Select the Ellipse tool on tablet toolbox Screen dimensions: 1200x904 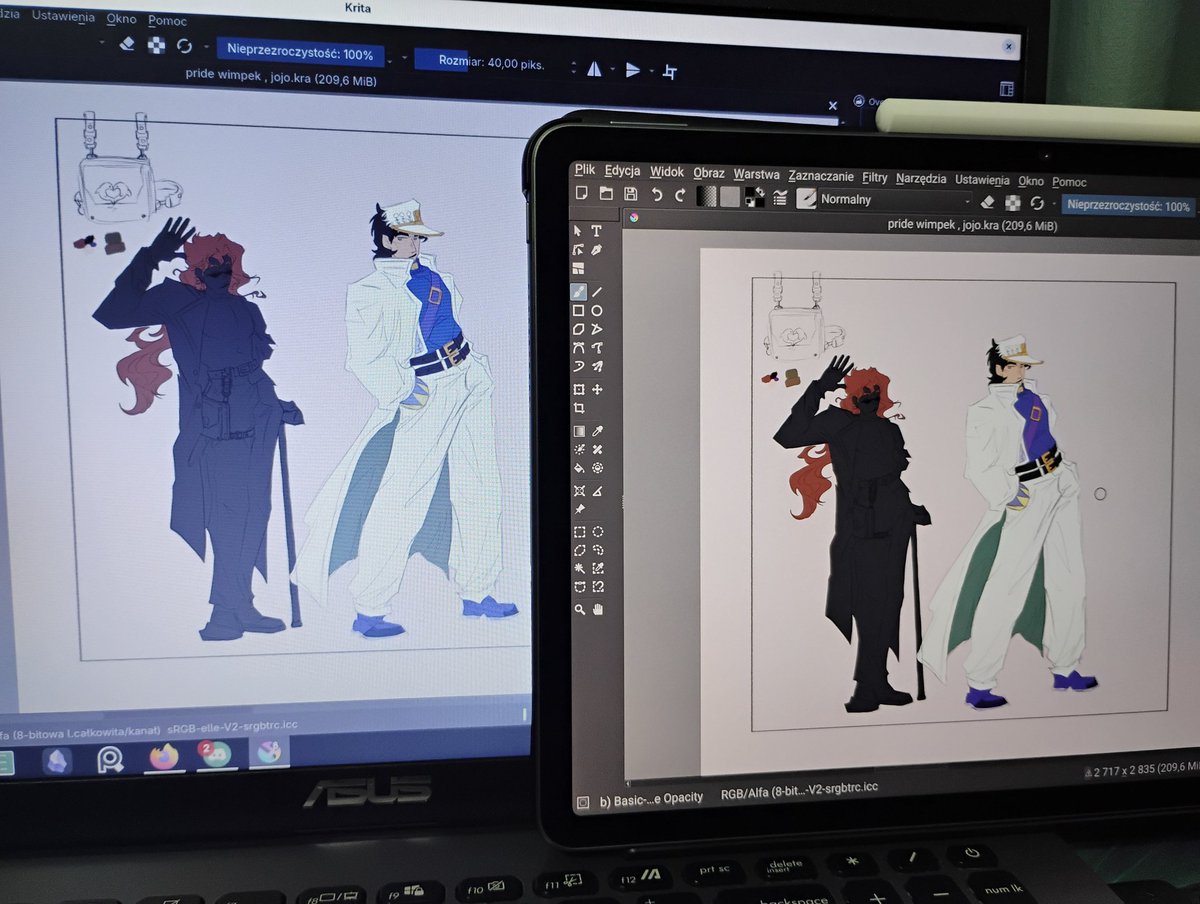(x=597, y=311)
